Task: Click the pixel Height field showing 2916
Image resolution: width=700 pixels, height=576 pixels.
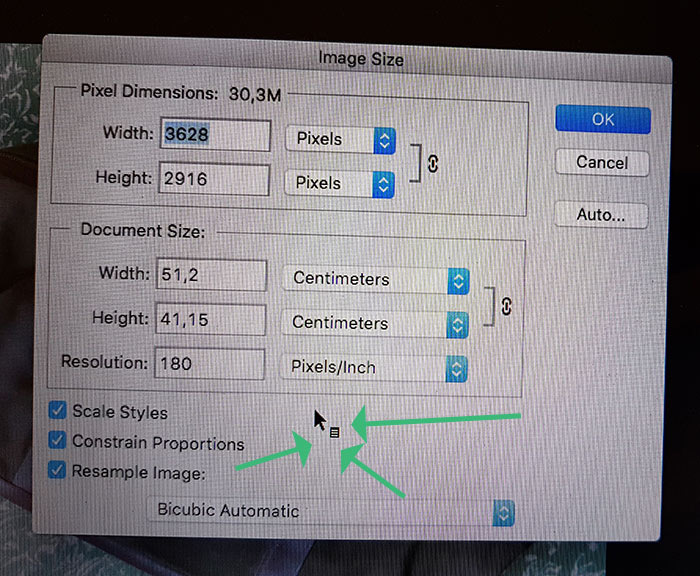Action: (x=214, y=179)
